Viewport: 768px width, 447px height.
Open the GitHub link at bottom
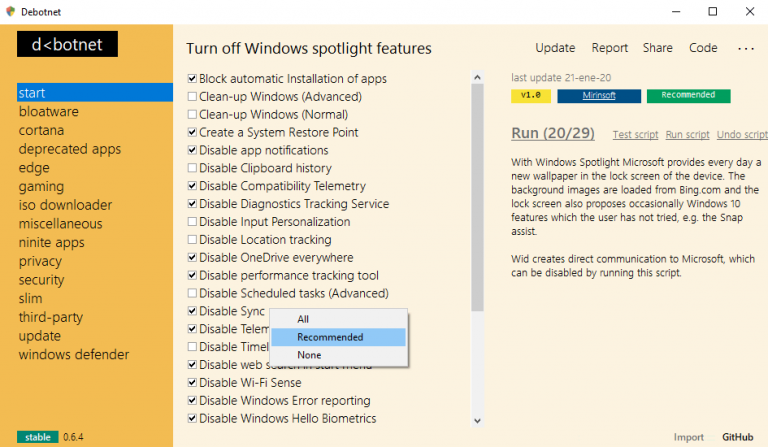[739, 437]
